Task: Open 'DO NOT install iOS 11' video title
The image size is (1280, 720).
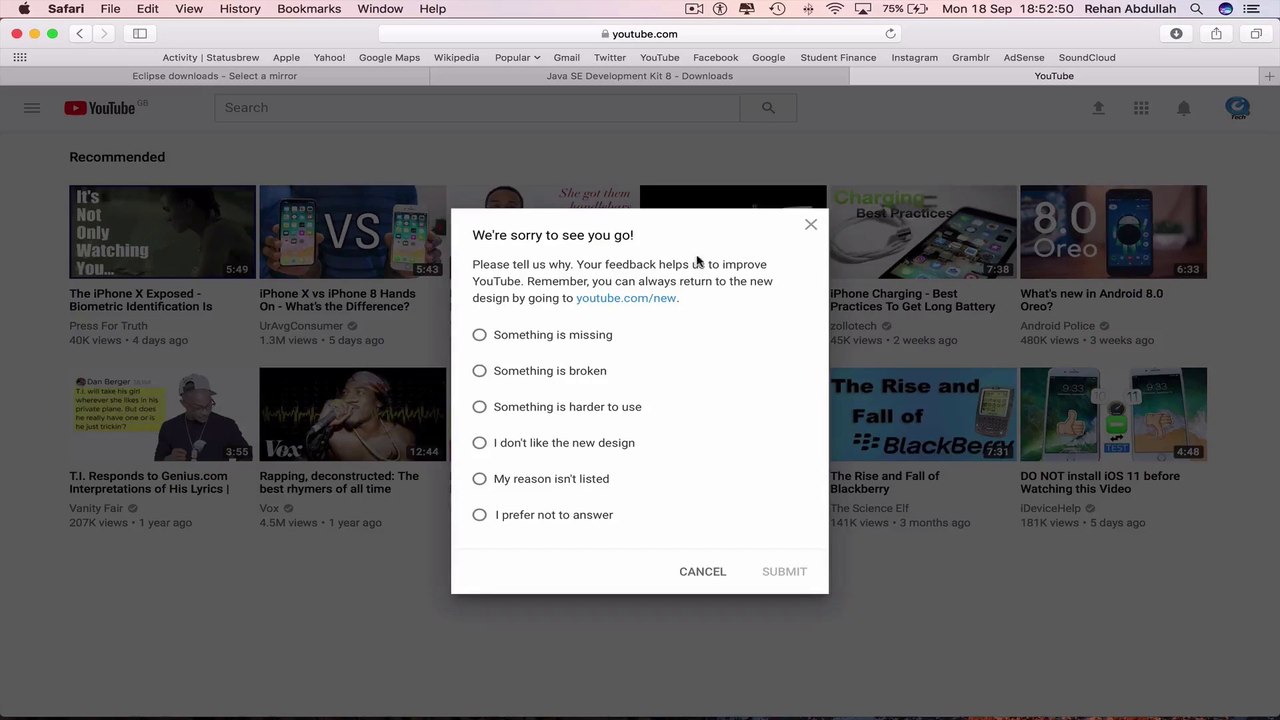Action: (x=1100, y=482)
